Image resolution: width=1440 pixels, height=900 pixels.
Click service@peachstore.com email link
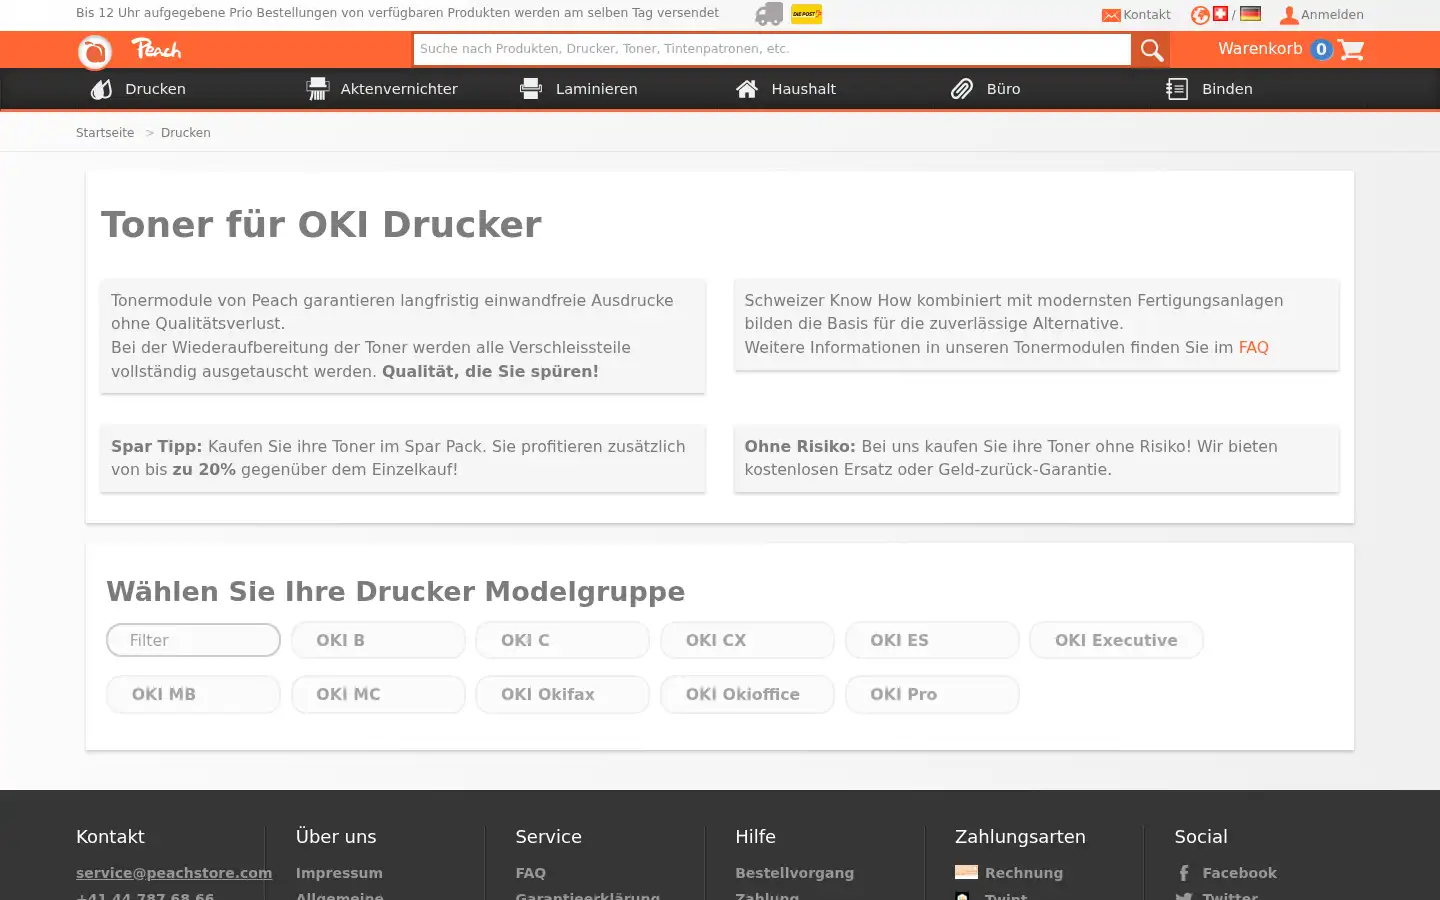click(174, 873)
